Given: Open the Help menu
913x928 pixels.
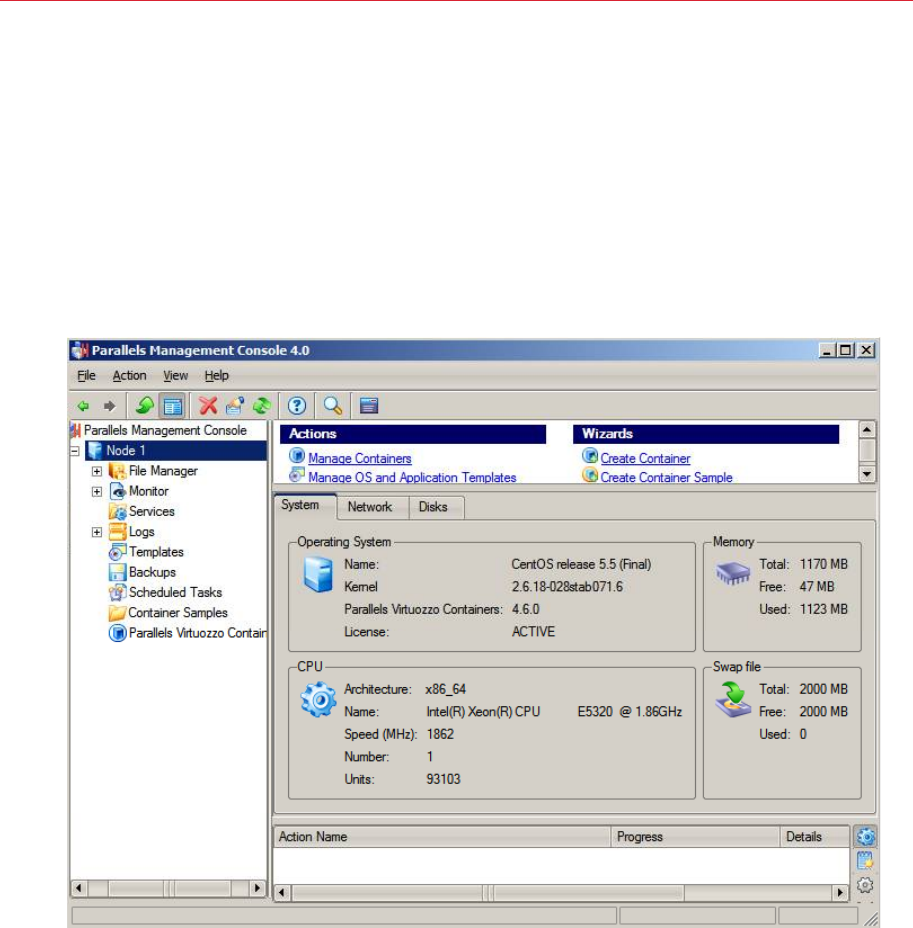Looking at the screenshot, I should pos(217,375).
